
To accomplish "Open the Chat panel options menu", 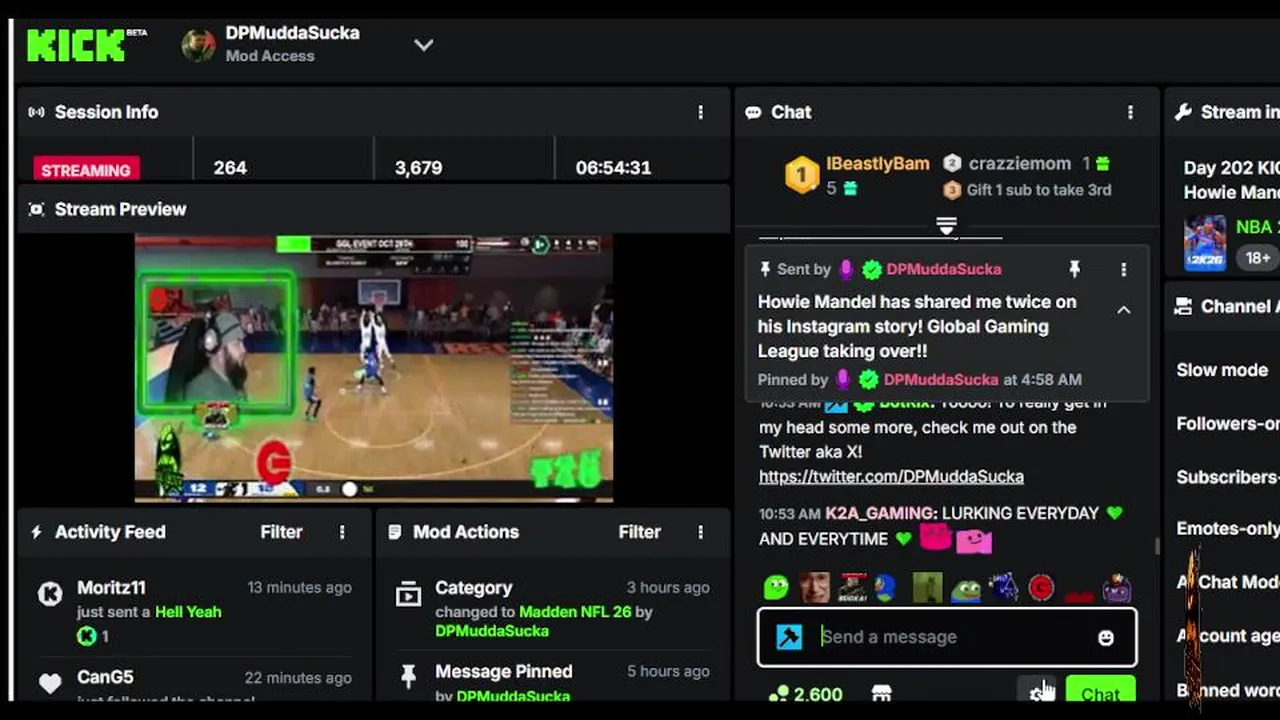I will (1130, 112).
